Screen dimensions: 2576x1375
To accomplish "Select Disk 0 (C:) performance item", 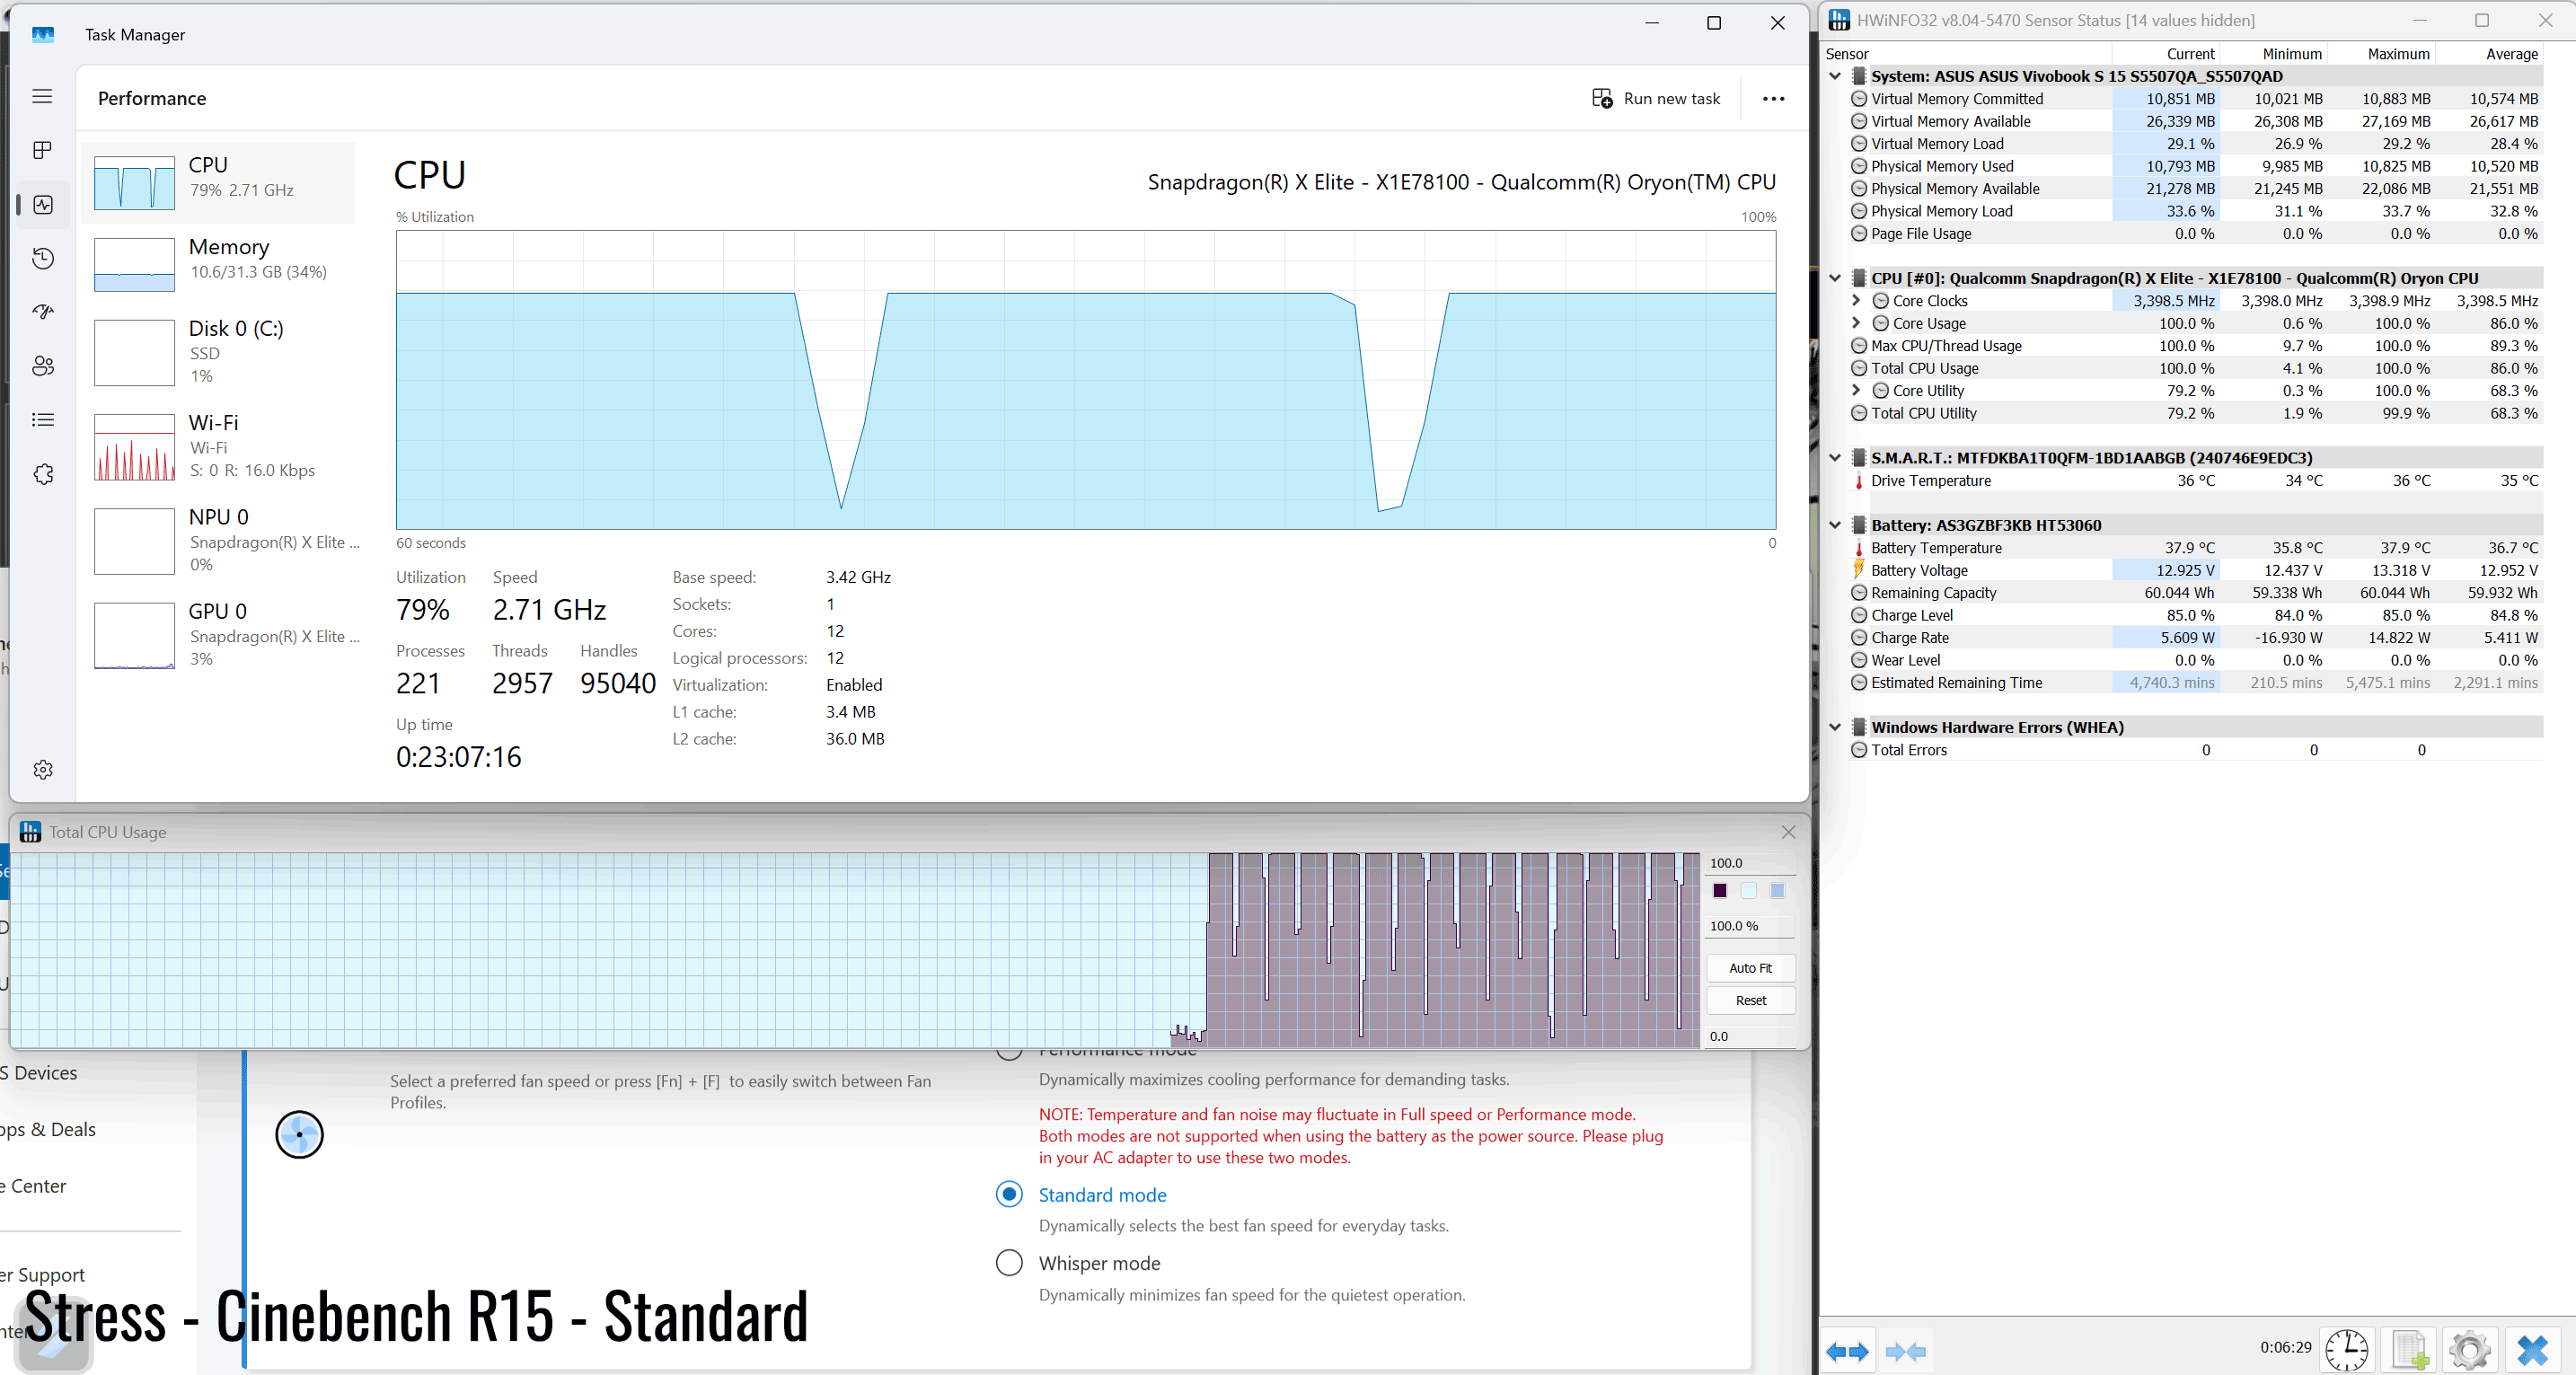I will [218, 352].
